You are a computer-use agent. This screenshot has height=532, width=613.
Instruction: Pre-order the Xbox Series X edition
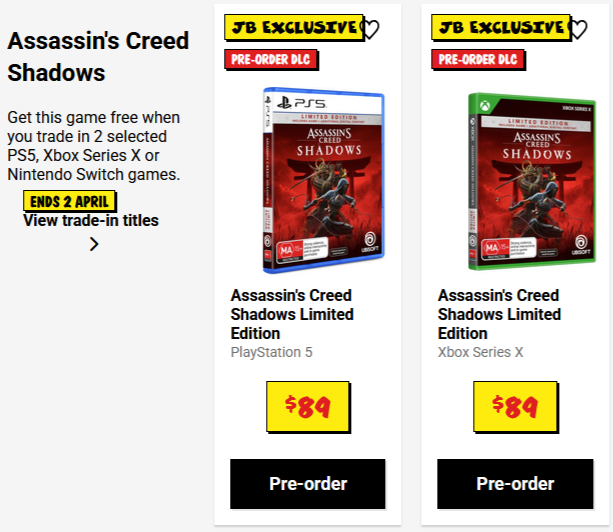515,484
